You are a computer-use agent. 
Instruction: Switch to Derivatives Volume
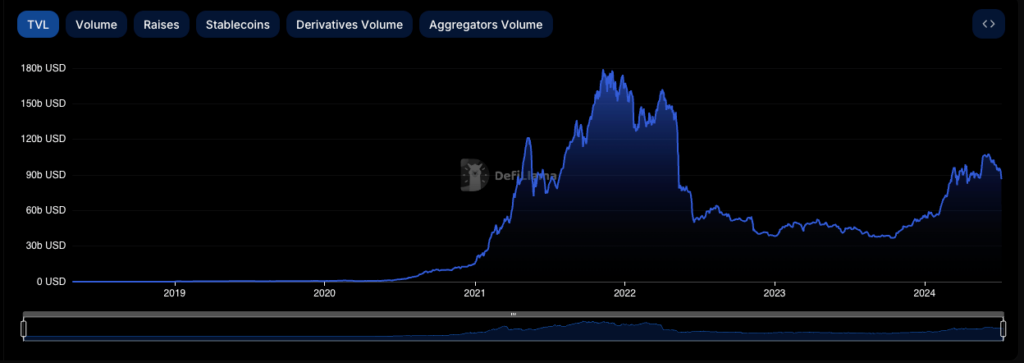[349, 25]
